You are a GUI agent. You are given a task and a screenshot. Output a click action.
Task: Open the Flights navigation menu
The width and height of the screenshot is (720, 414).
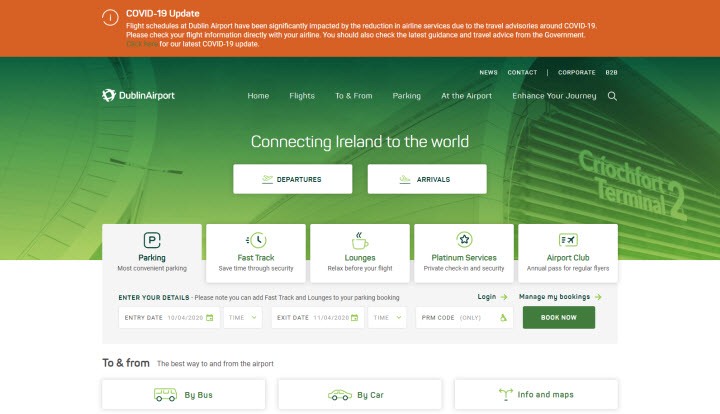click(x=302, y=96)
